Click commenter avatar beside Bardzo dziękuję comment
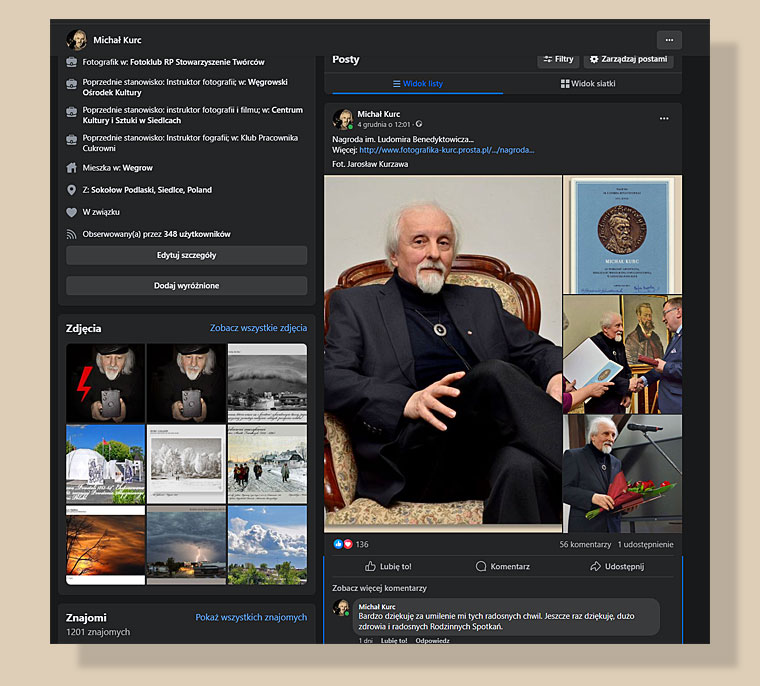This screenshot has height=686, width=760. pyautogui.click(x=341, y=608)
